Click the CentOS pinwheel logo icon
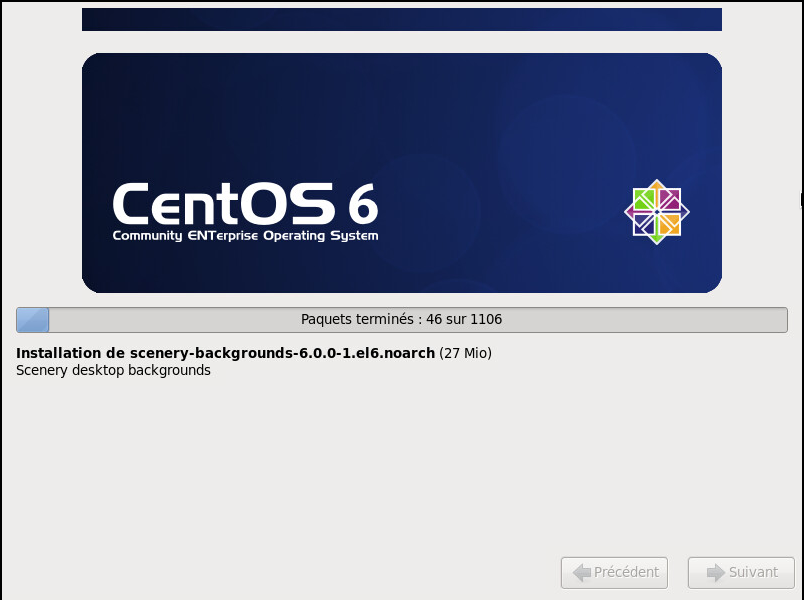 tap(657, 212)
